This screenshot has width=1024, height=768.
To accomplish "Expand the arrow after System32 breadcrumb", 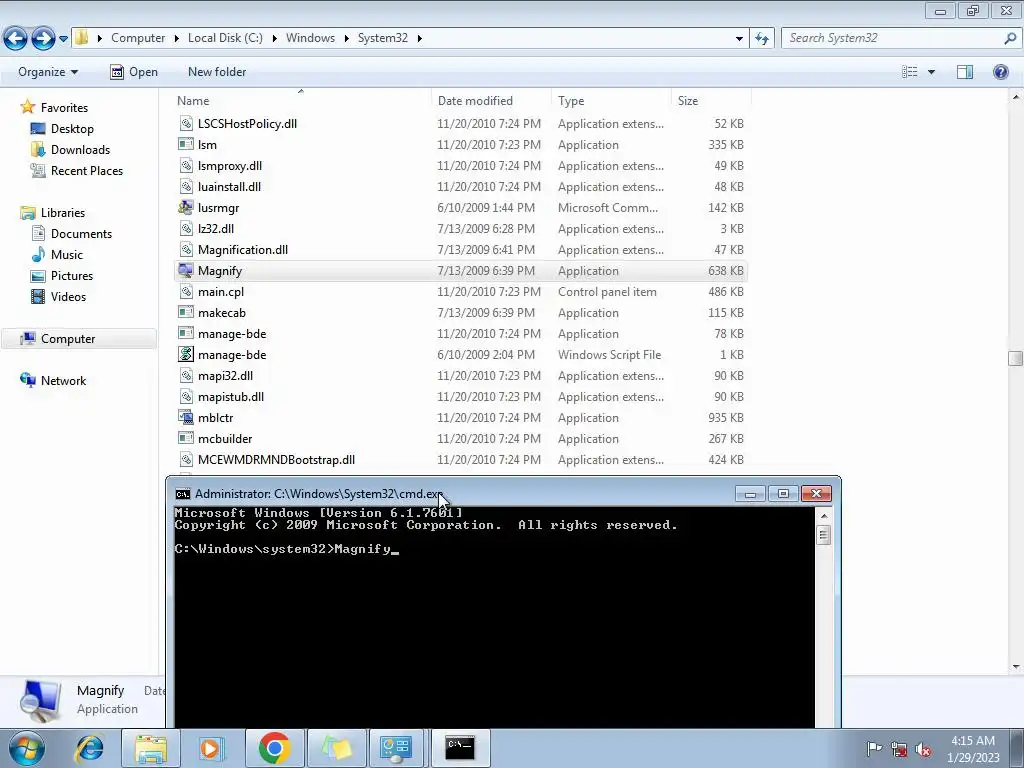I will pyautogui.click(x=419, y=38).
